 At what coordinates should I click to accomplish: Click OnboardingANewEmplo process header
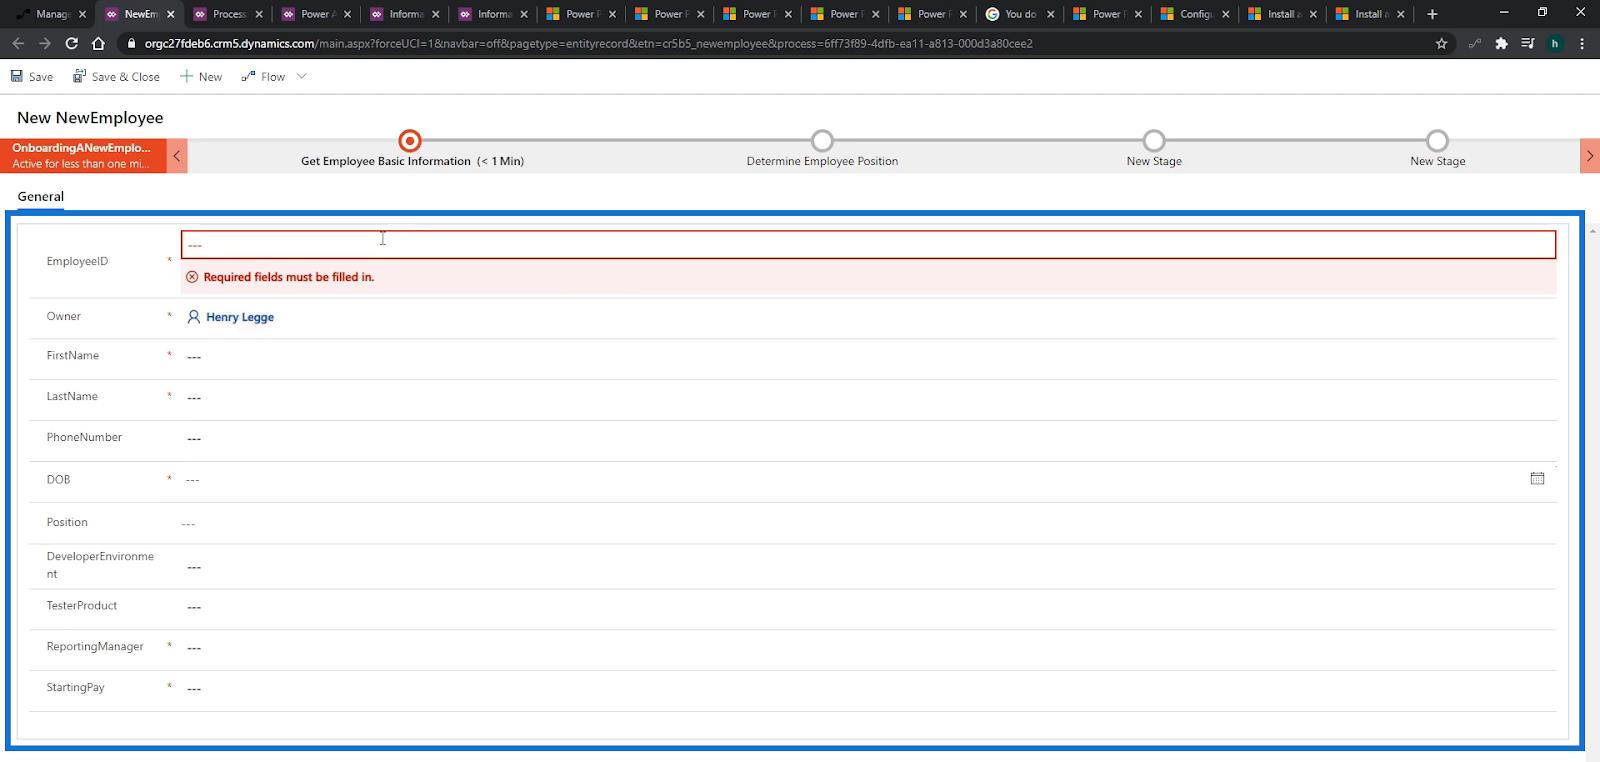pyautogui.click(x=83, y=156)
